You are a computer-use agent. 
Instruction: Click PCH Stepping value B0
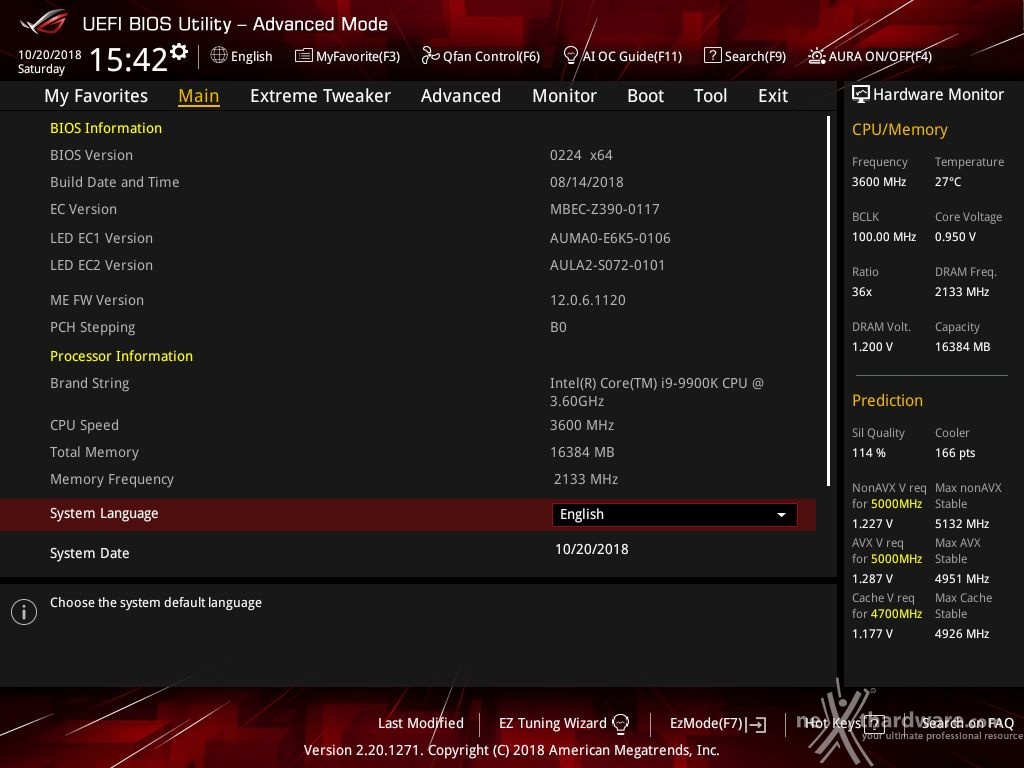click(x=558, y=327)
